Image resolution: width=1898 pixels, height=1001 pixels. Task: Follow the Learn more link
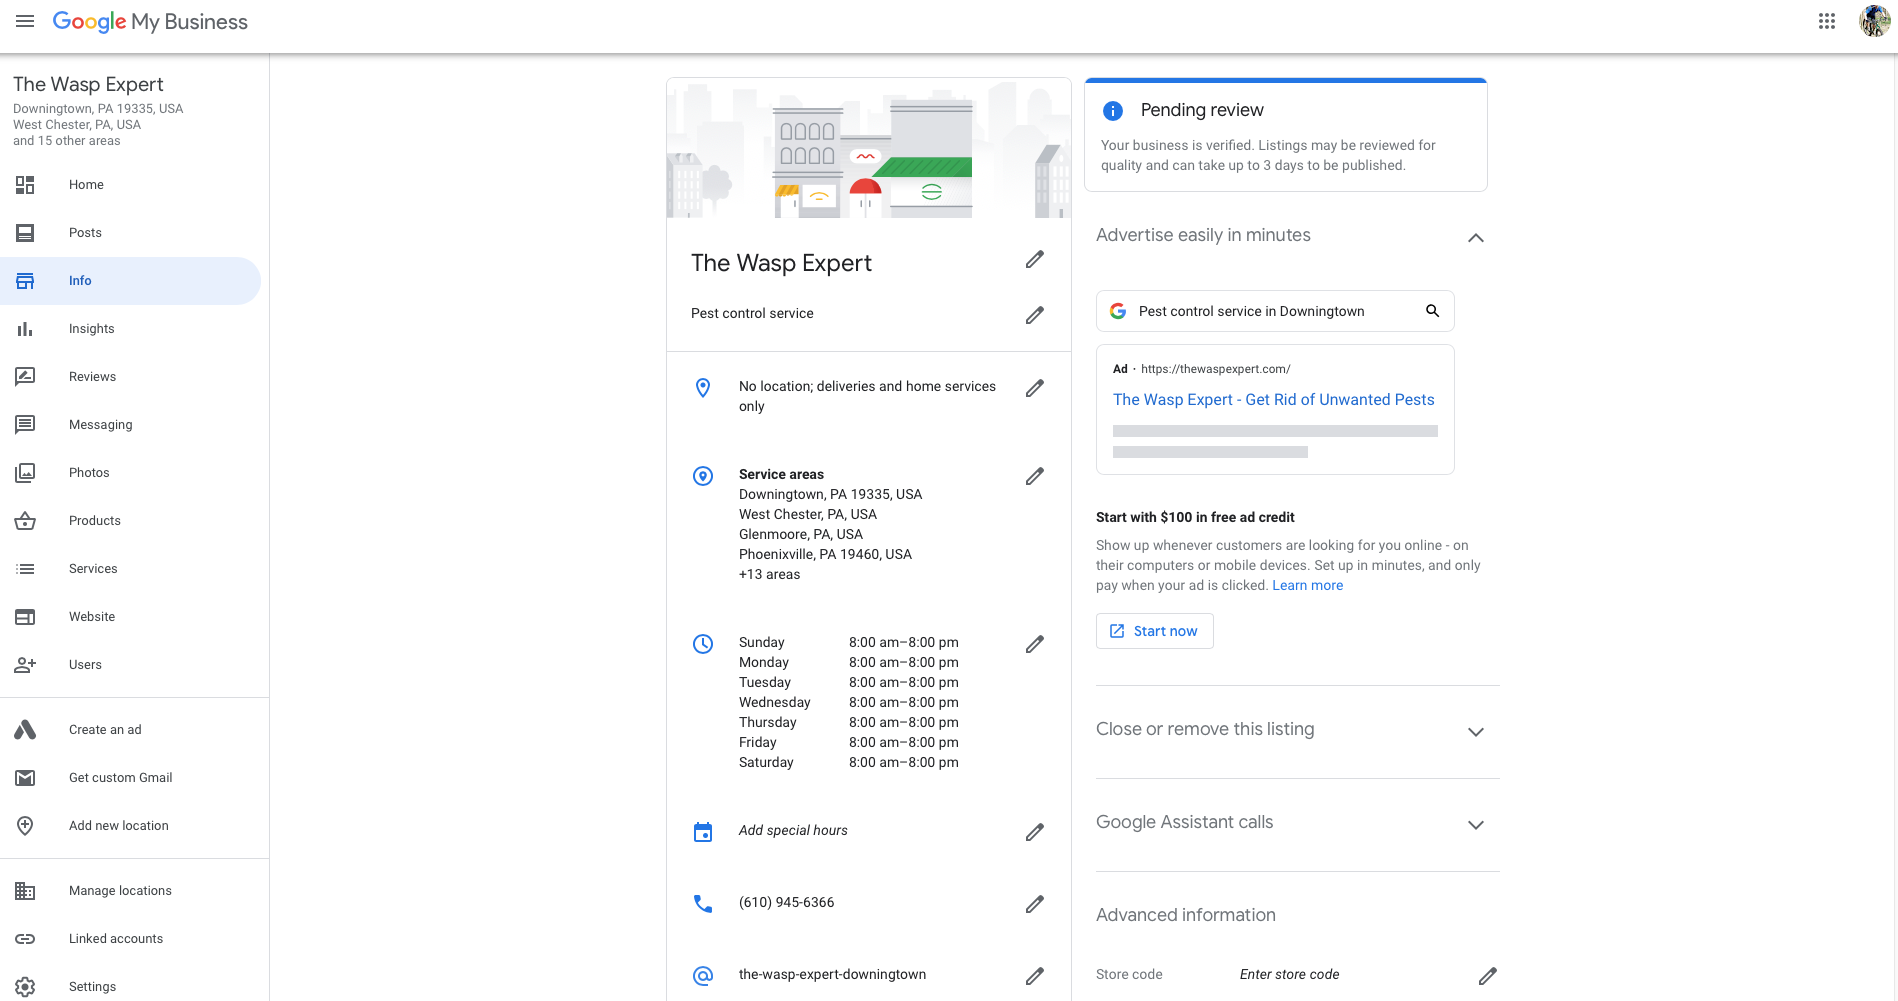[1307, 586]
